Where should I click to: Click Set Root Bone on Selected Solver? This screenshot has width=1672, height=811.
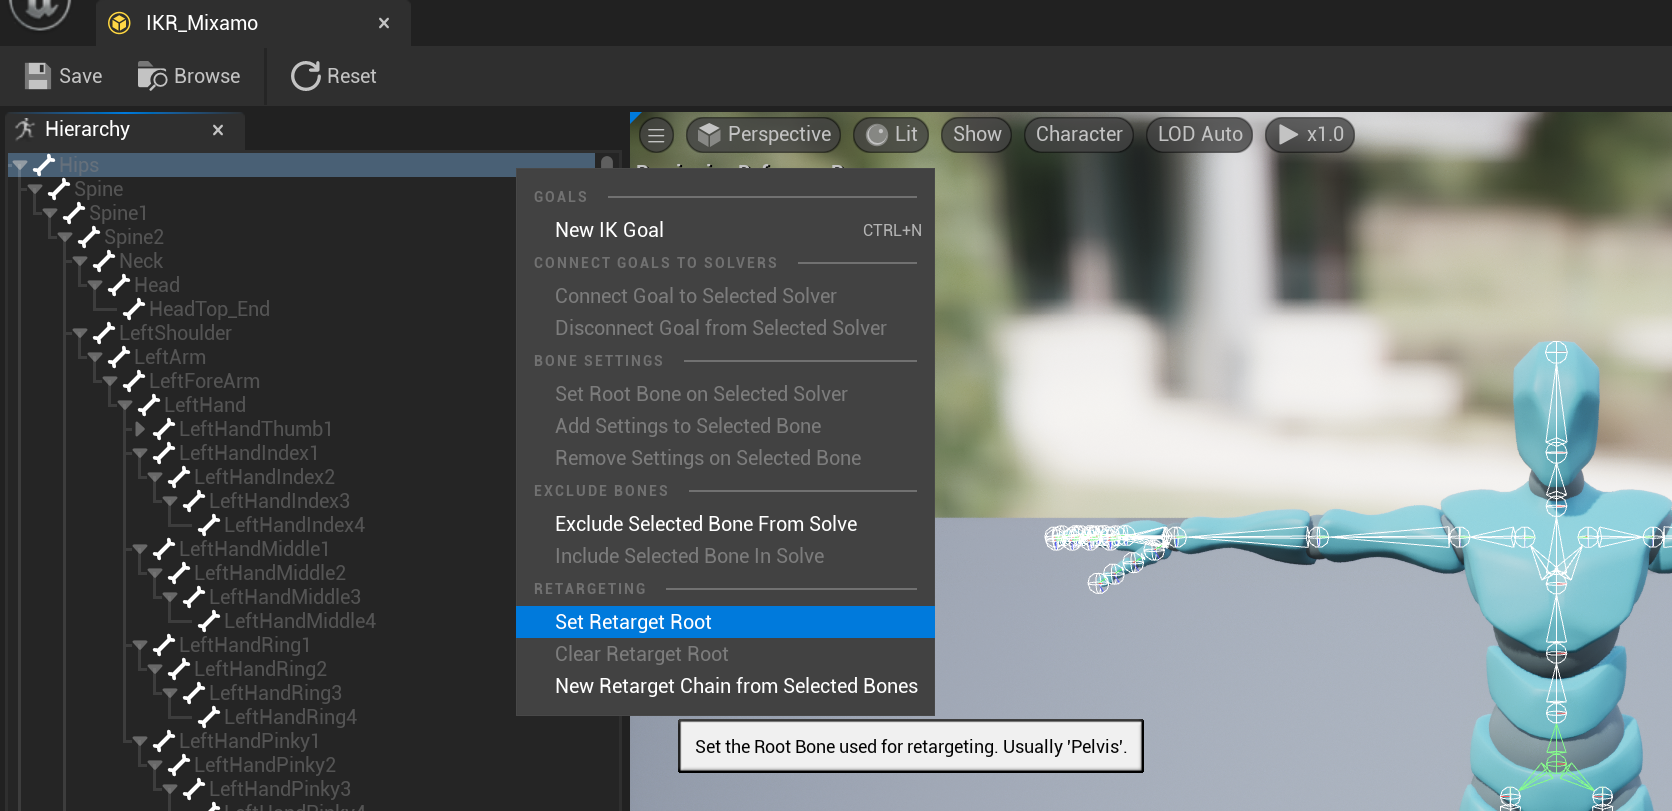(725, 394)
